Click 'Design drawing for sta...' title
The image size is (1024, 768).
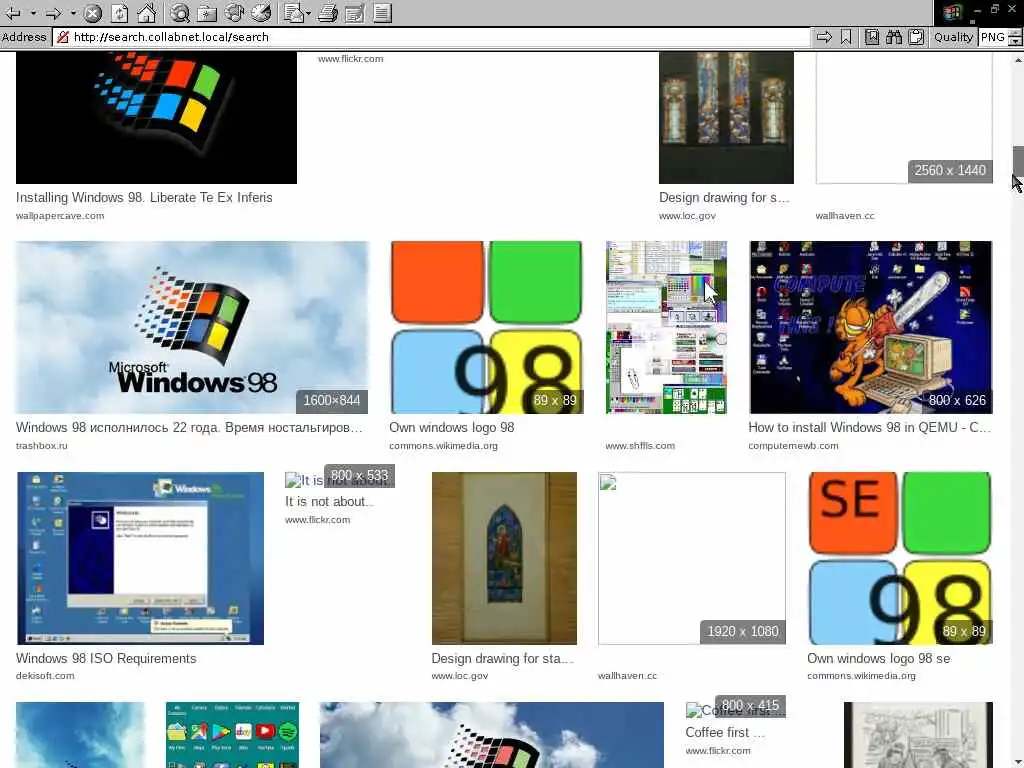tap(502, 658)
